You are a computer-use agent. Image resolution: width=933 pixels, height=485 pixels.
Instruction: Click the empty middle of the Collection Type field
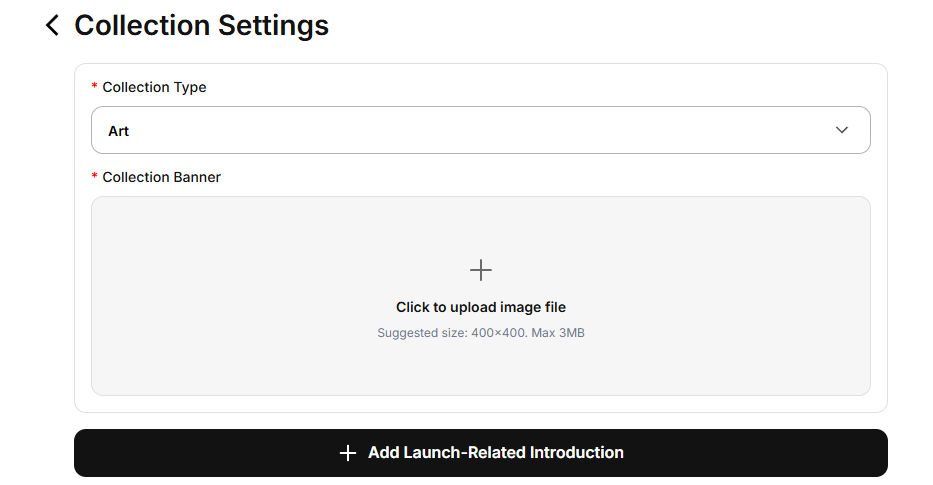480,130
